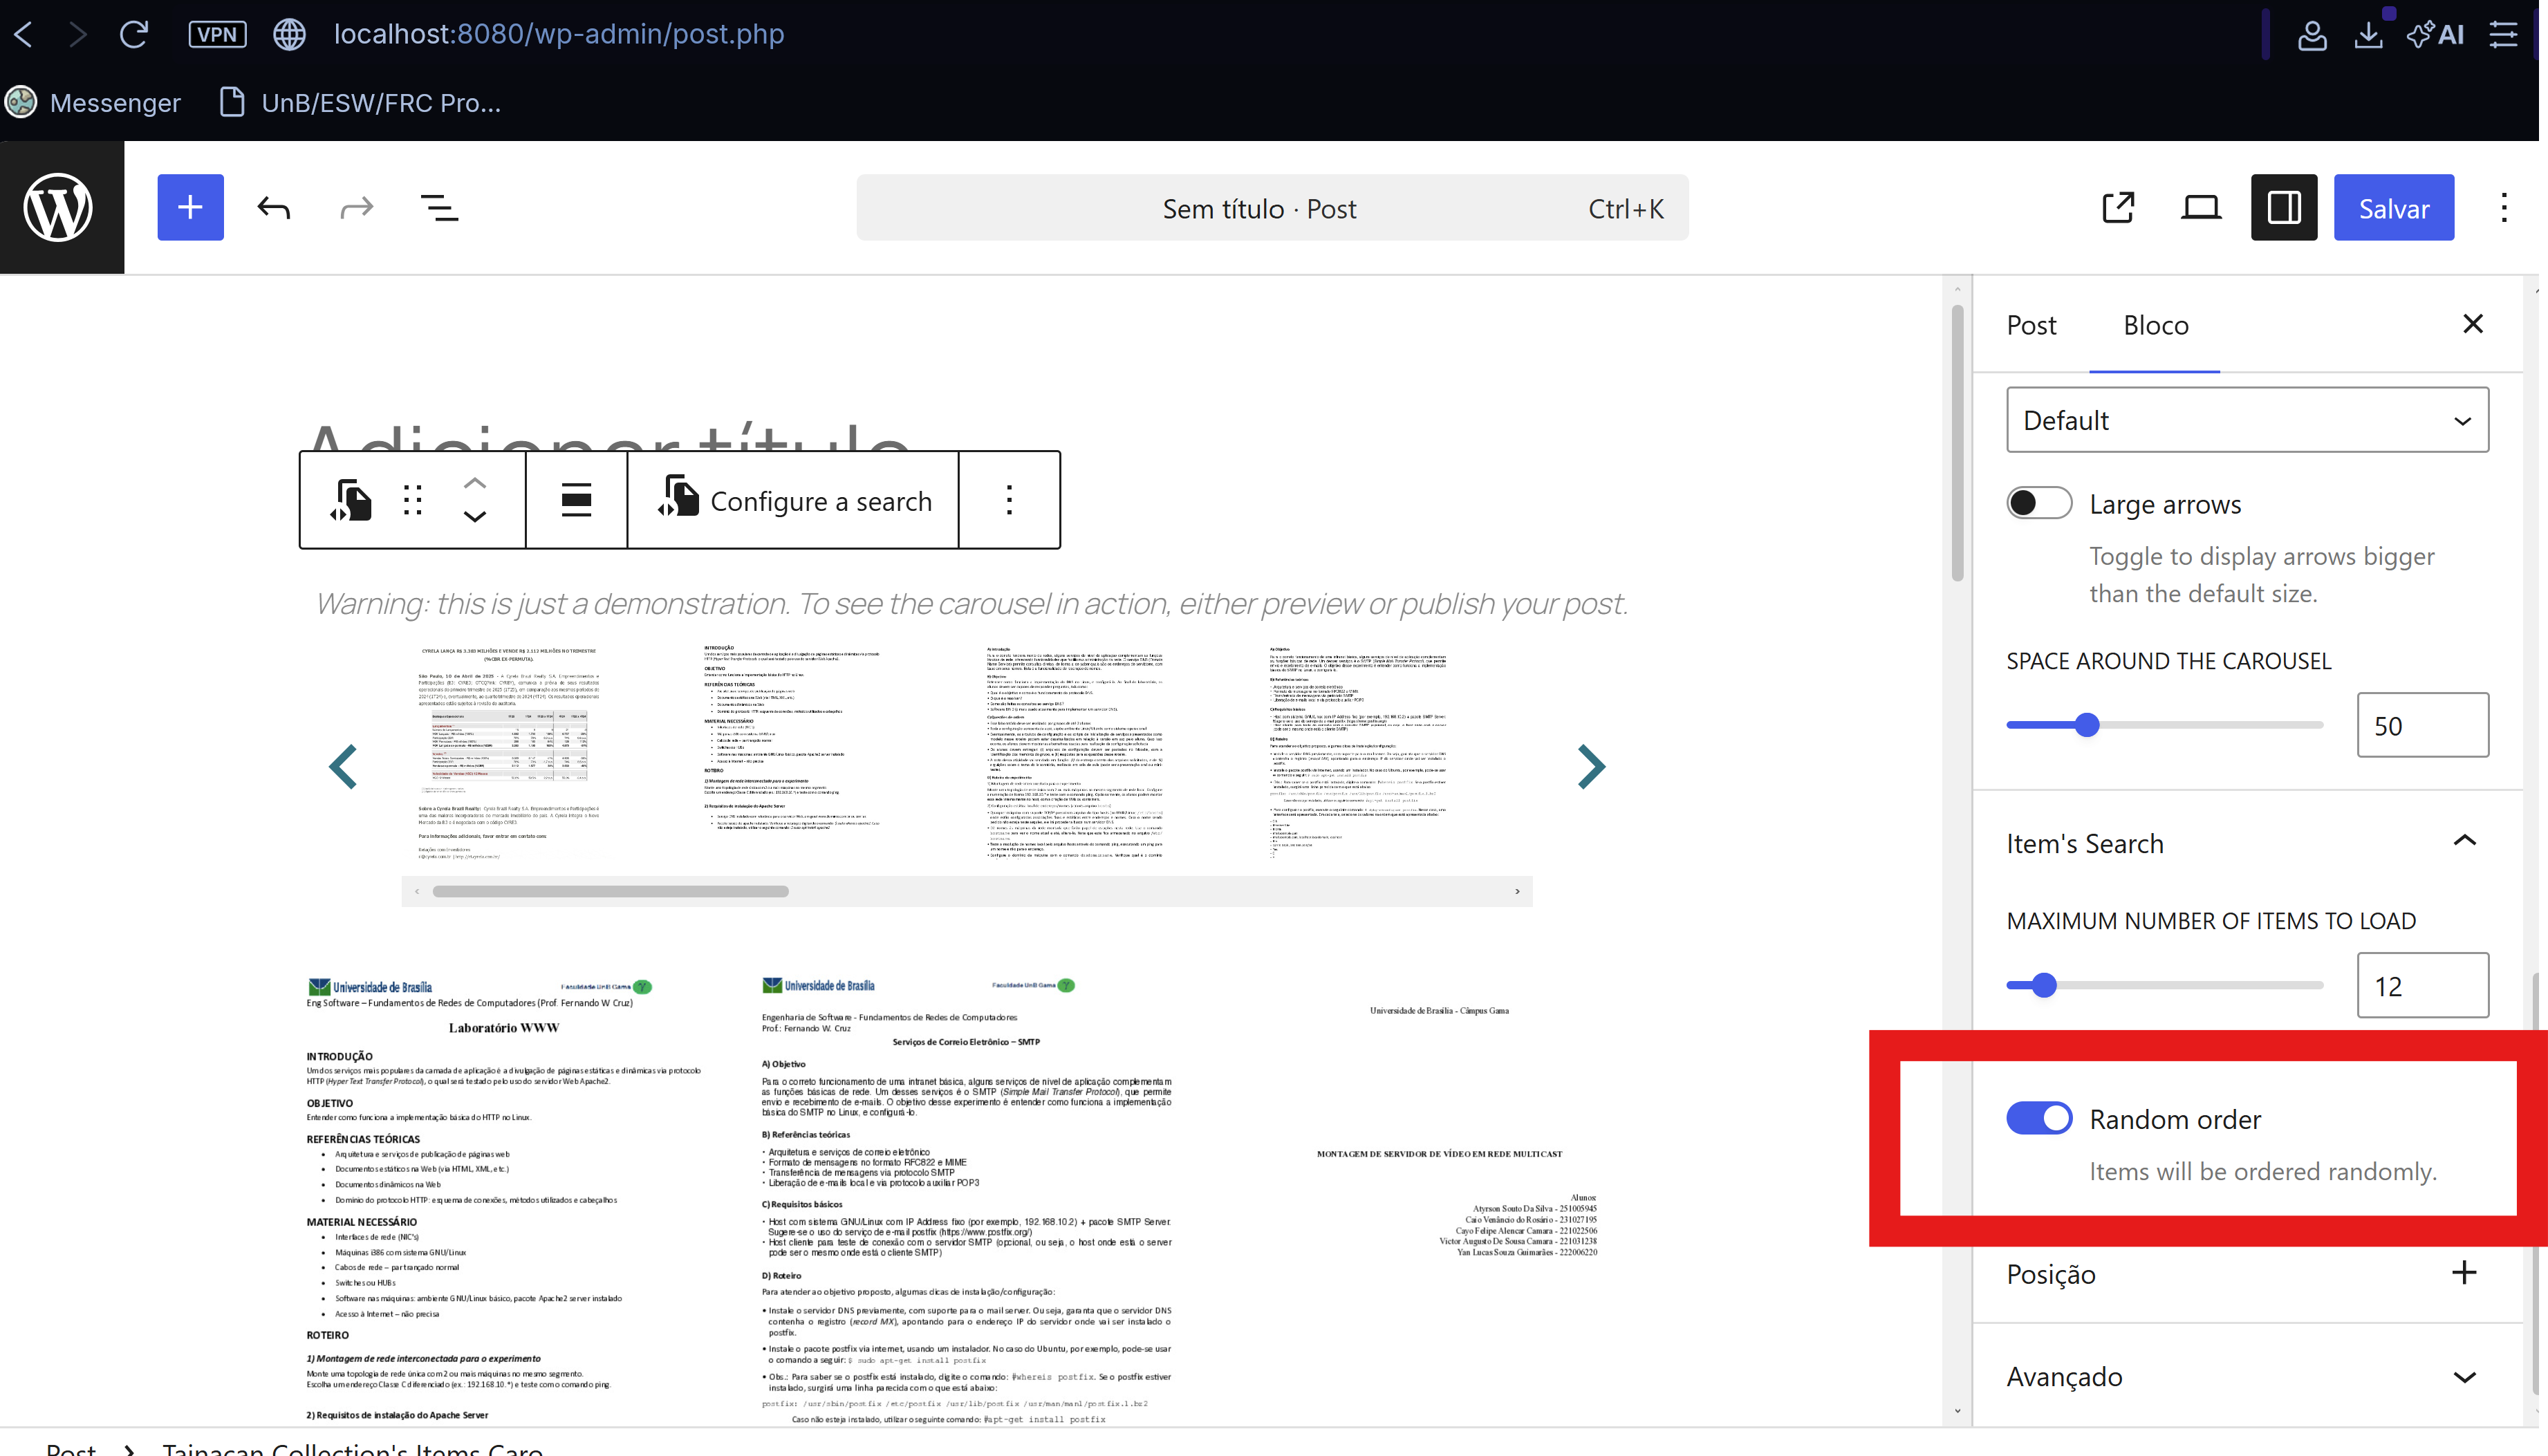Open the block alignment control

click(x=576, y=500)
